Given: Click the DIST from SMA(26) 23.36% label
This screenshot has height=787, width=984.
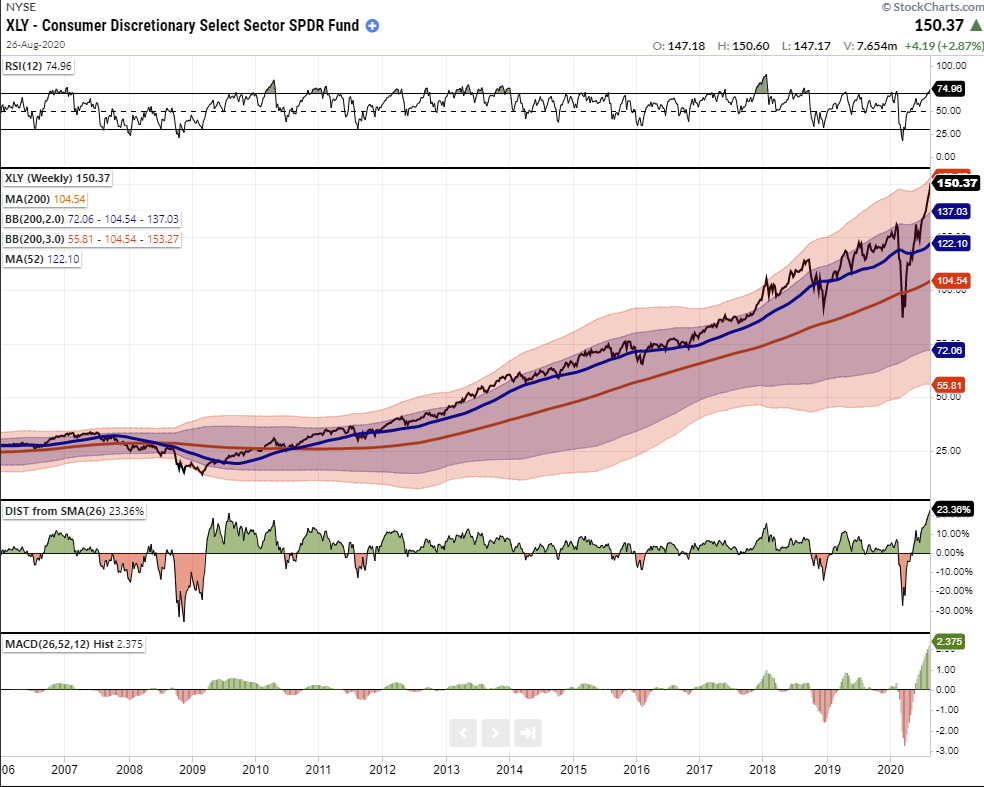Looking at the screenshot, I should click(74, 511).
